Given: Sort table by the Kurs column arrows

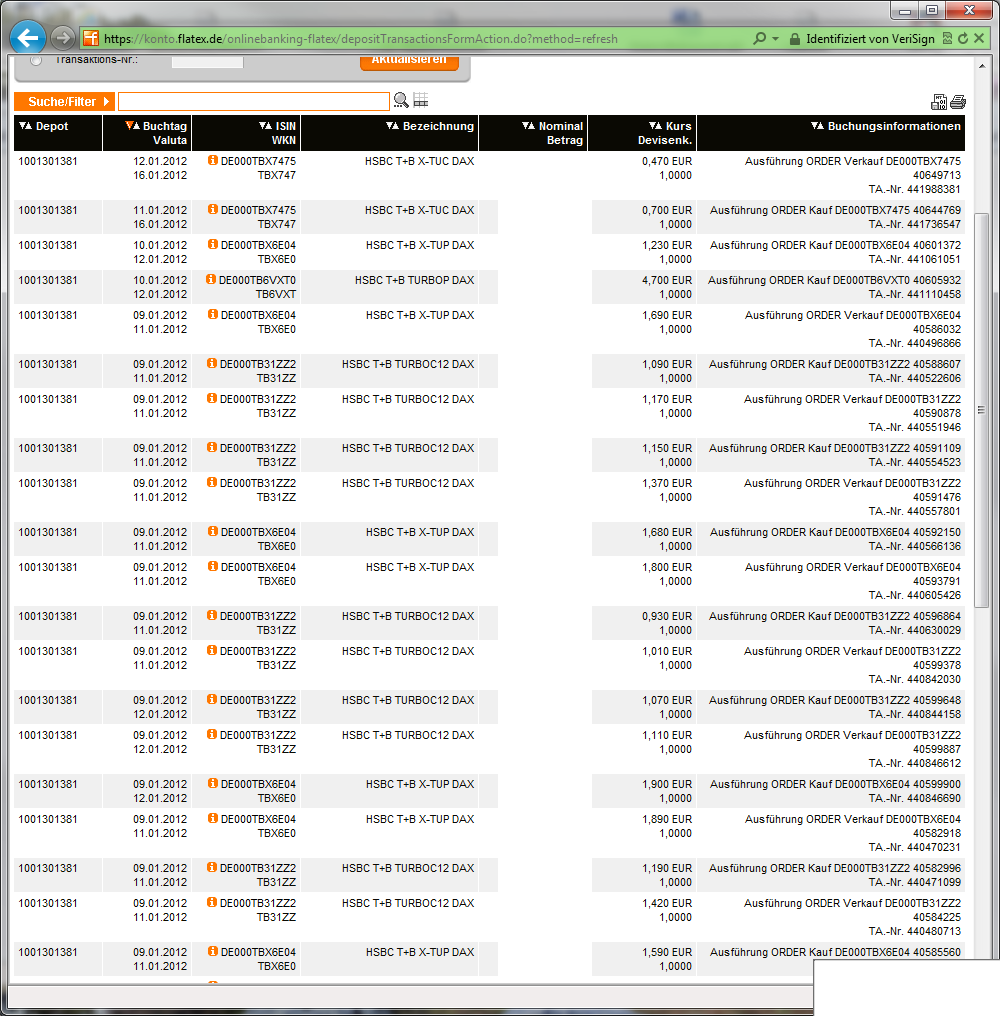Looking at the screenshot, I should 655,126.
